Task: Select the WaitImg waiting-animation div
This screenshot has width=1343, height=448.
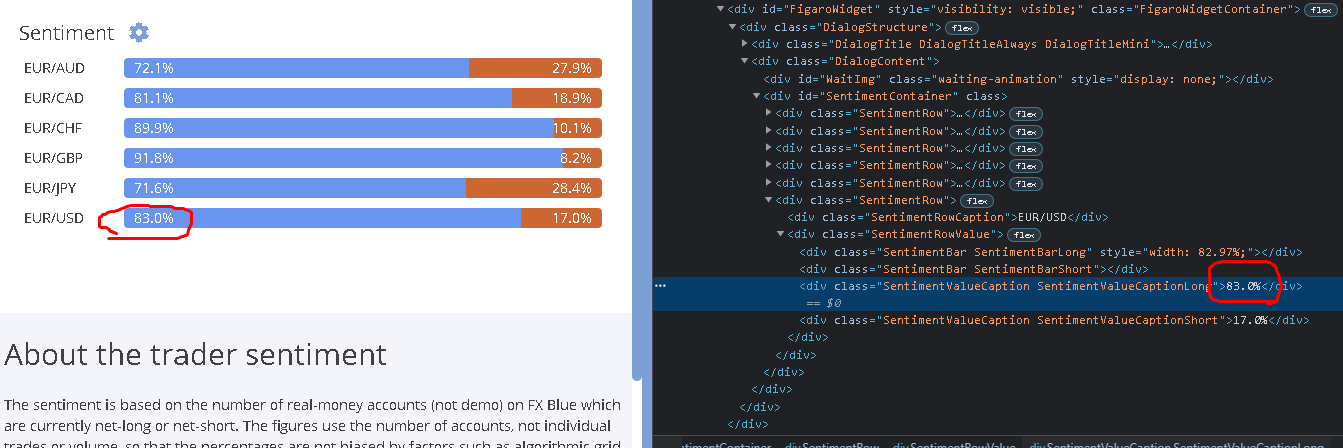Action: pyautogui.click(x=1017, y=79)
